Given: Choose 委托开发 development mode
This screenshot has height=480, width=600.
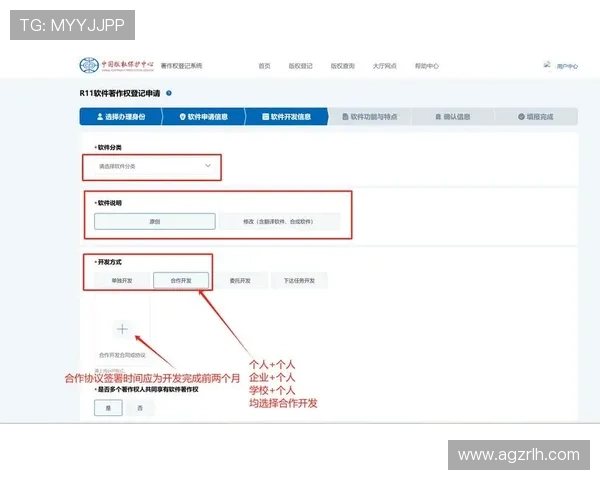Looking at the screenshot, I should tap(240, 281).
